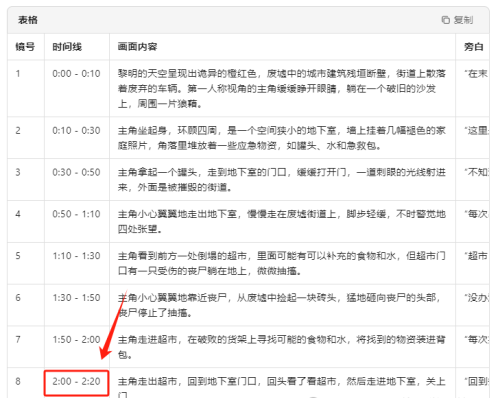Image resolution: width=500 pixels, height=398 pixels.
Task: Click the description starting 主角坐起身，环顾四周
Action: coord(282,138)
